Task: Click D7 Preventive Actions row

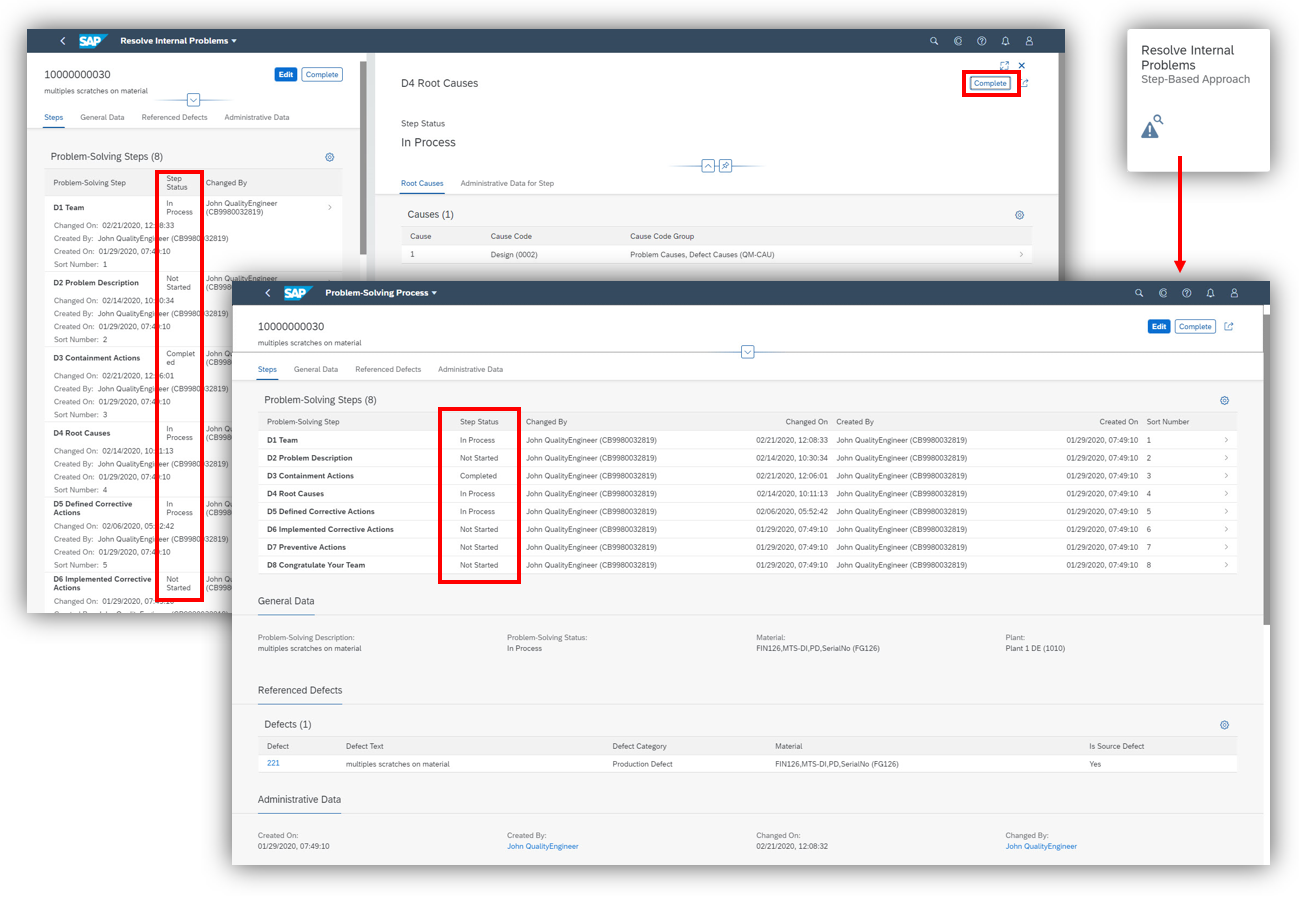Action: [747, 547]
